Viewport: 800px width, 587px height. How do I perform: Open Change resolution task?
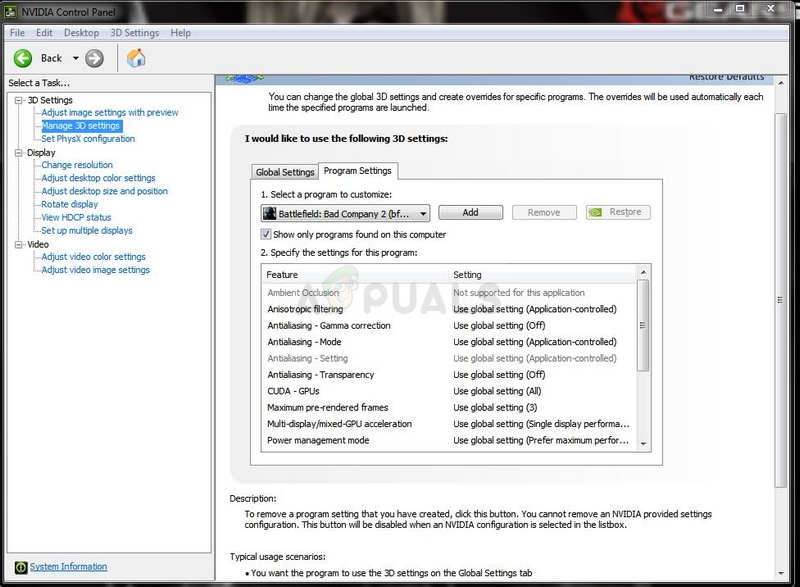77,165
